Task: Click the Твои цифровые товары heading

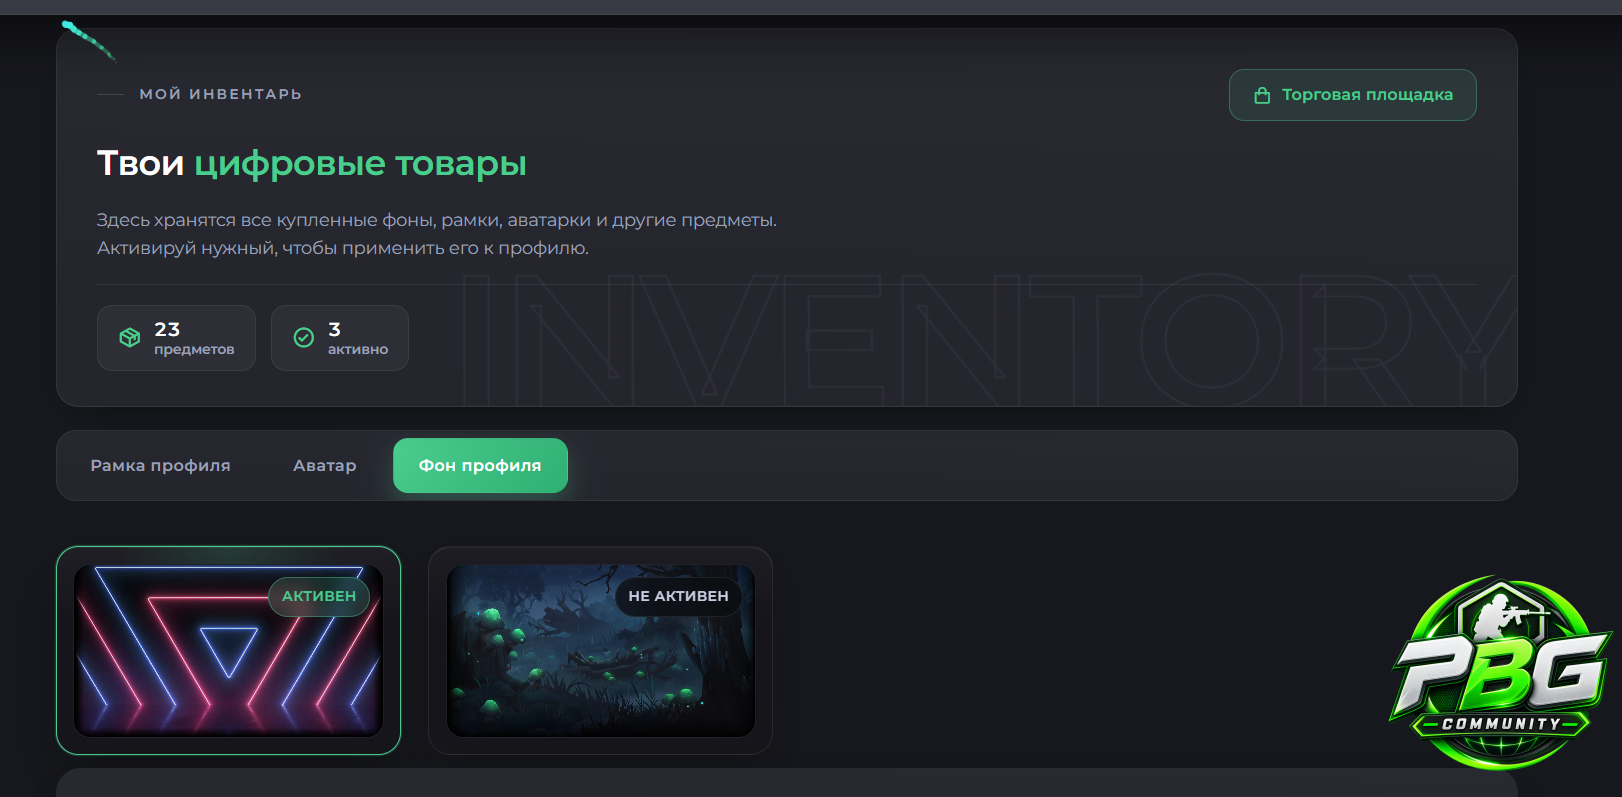Action: tap(311, 163)
